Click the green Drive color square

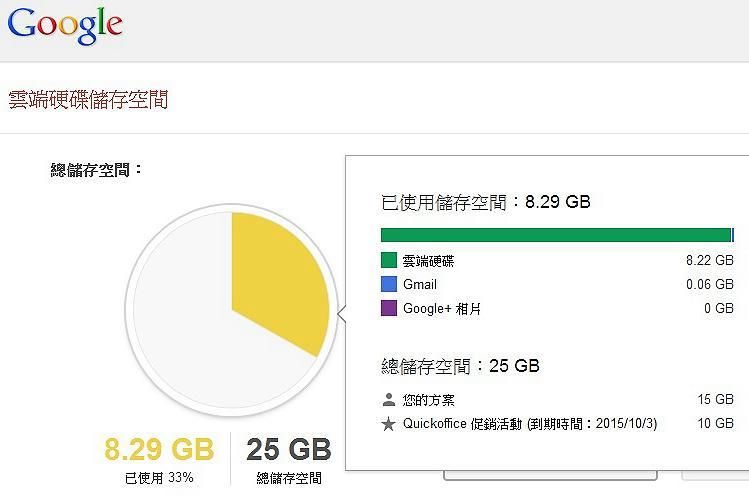389,260
